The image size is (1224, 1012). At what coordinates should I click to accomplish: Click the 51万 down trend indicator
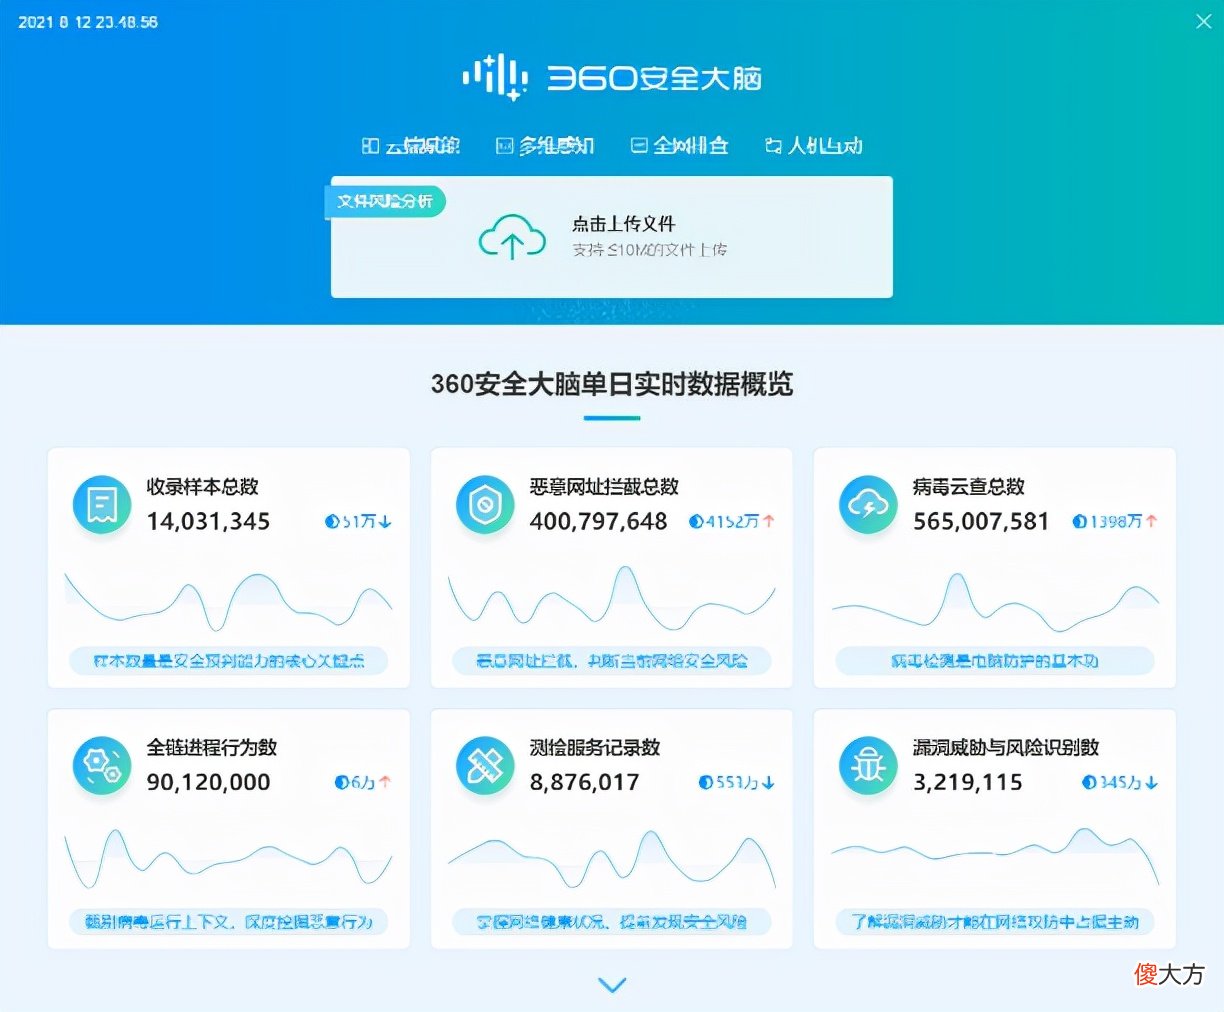(x=358, y=521)
